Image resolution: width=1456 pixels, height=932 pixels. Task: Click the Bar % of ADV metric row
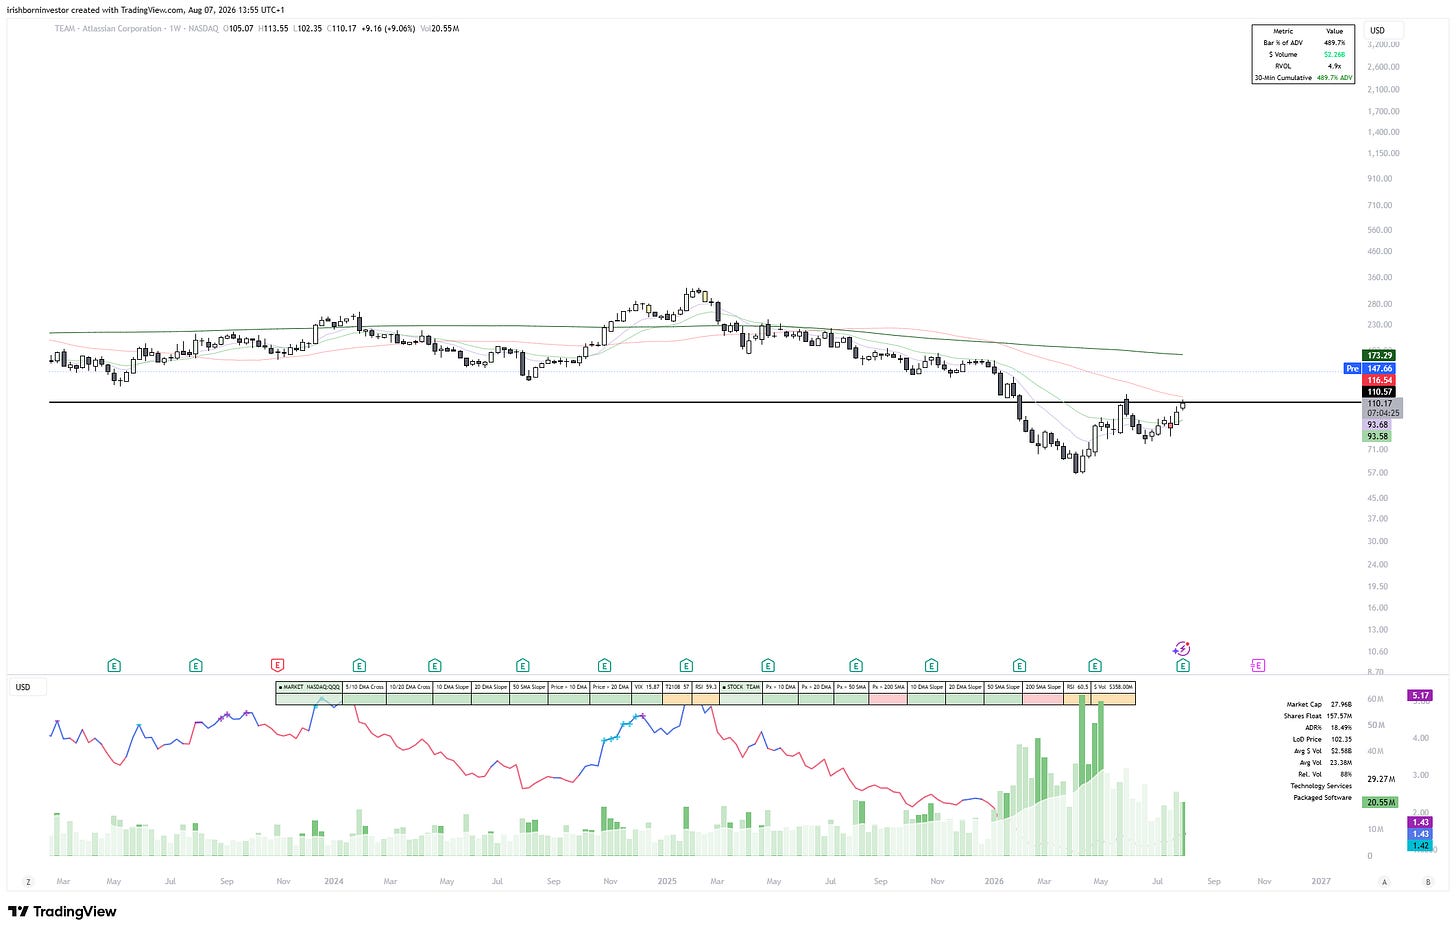coord(1303,43)
